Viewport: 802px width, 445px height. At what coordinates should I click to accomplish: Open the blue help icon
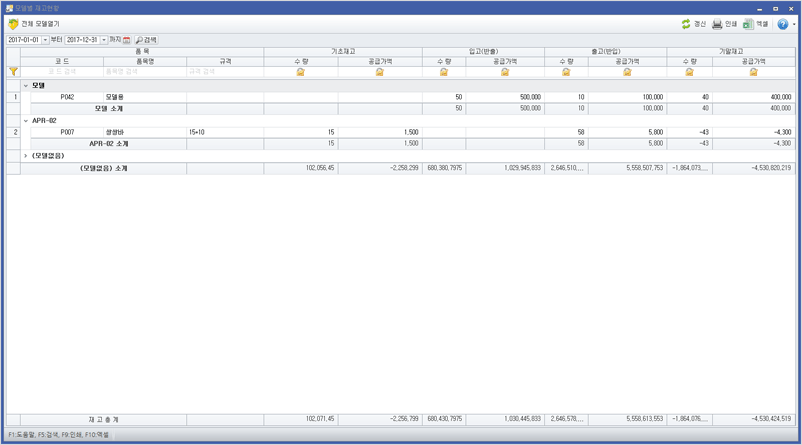click(783, 24)
